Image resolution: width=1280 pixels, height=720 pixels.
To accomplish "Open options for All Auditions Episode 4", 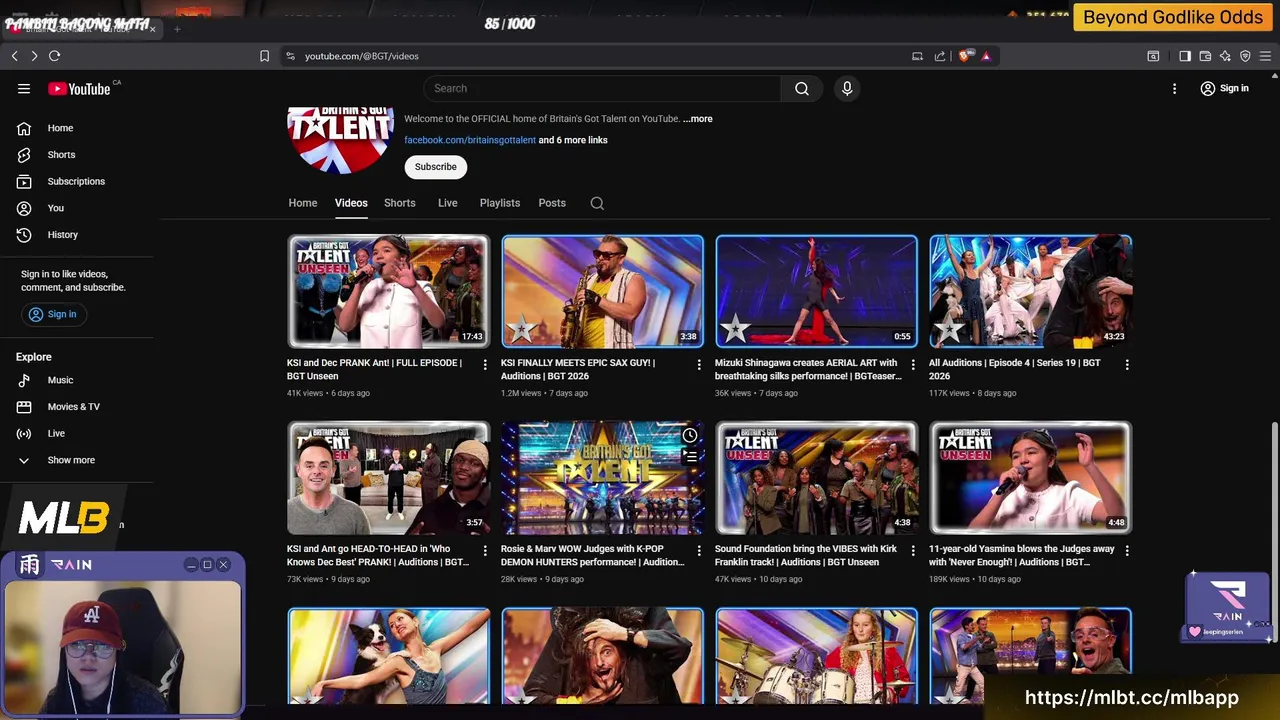I will coord(1127,365).
